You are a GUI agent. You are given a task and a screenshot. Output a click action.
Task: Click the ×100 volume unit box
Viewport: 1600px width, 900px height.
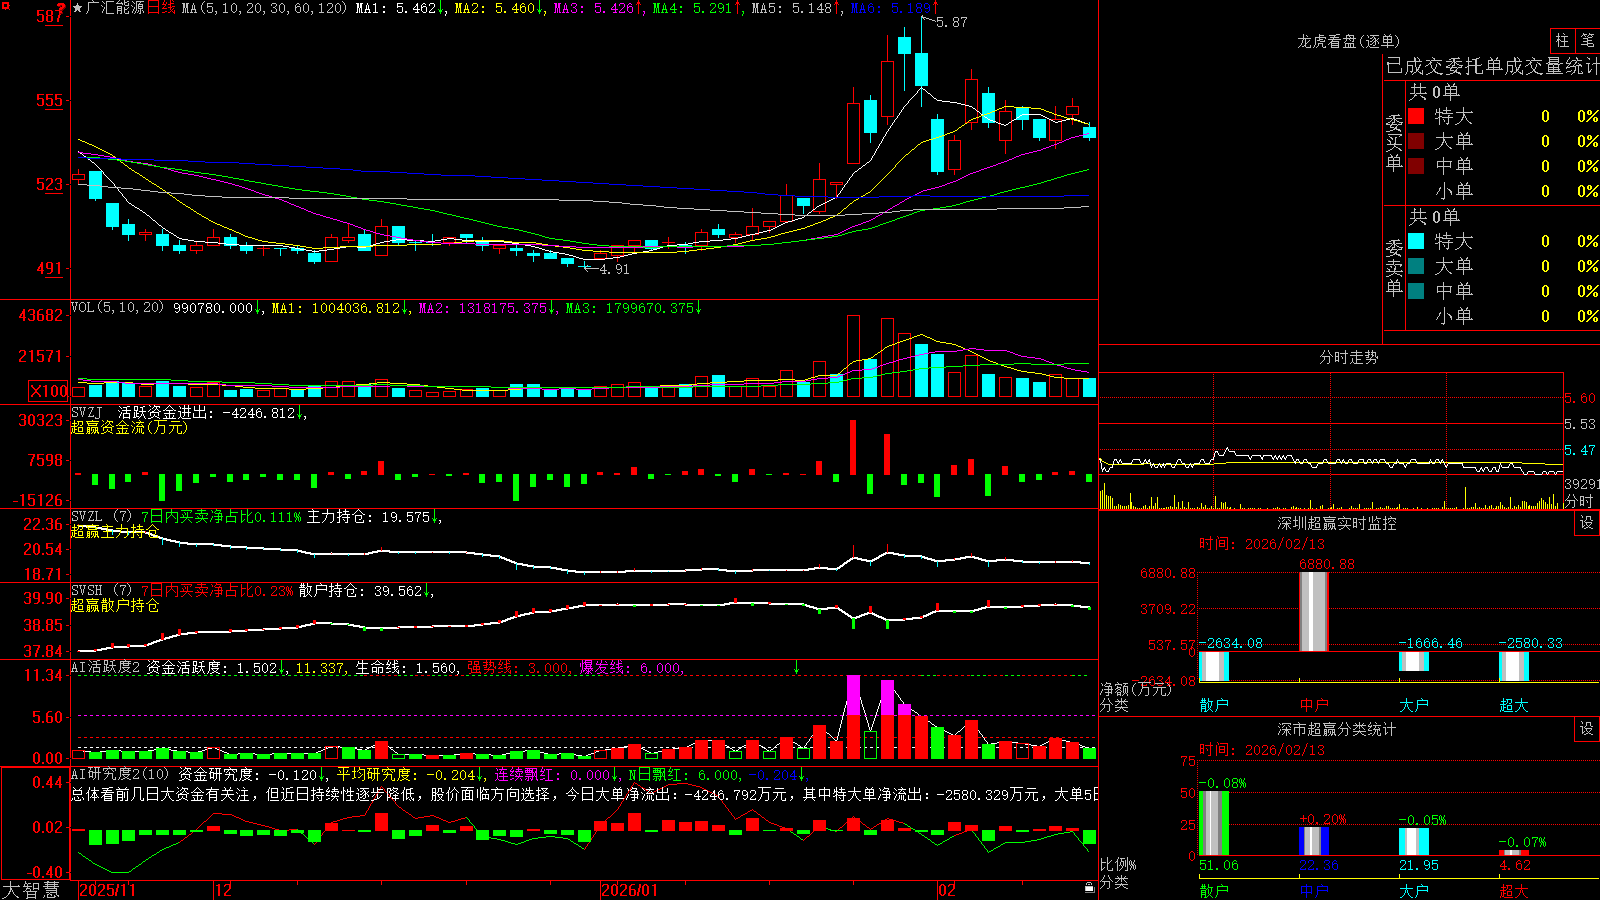coord(48,391)
